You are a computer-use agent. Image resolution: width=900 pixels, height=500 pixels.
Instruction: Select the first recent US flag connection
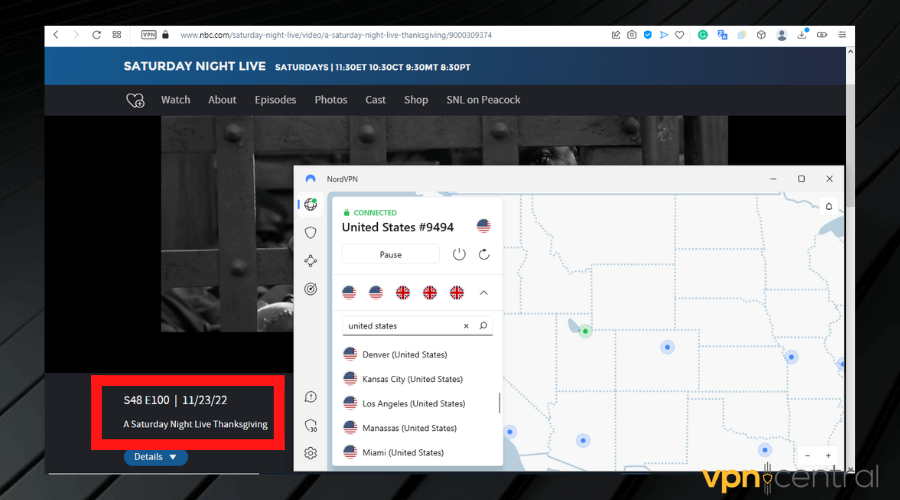(x=349, y=293)
